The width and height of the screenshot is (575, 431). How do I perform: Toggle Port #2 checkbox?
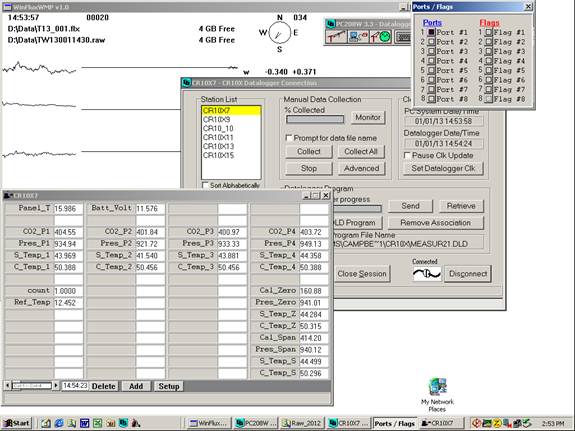(431, 42)
